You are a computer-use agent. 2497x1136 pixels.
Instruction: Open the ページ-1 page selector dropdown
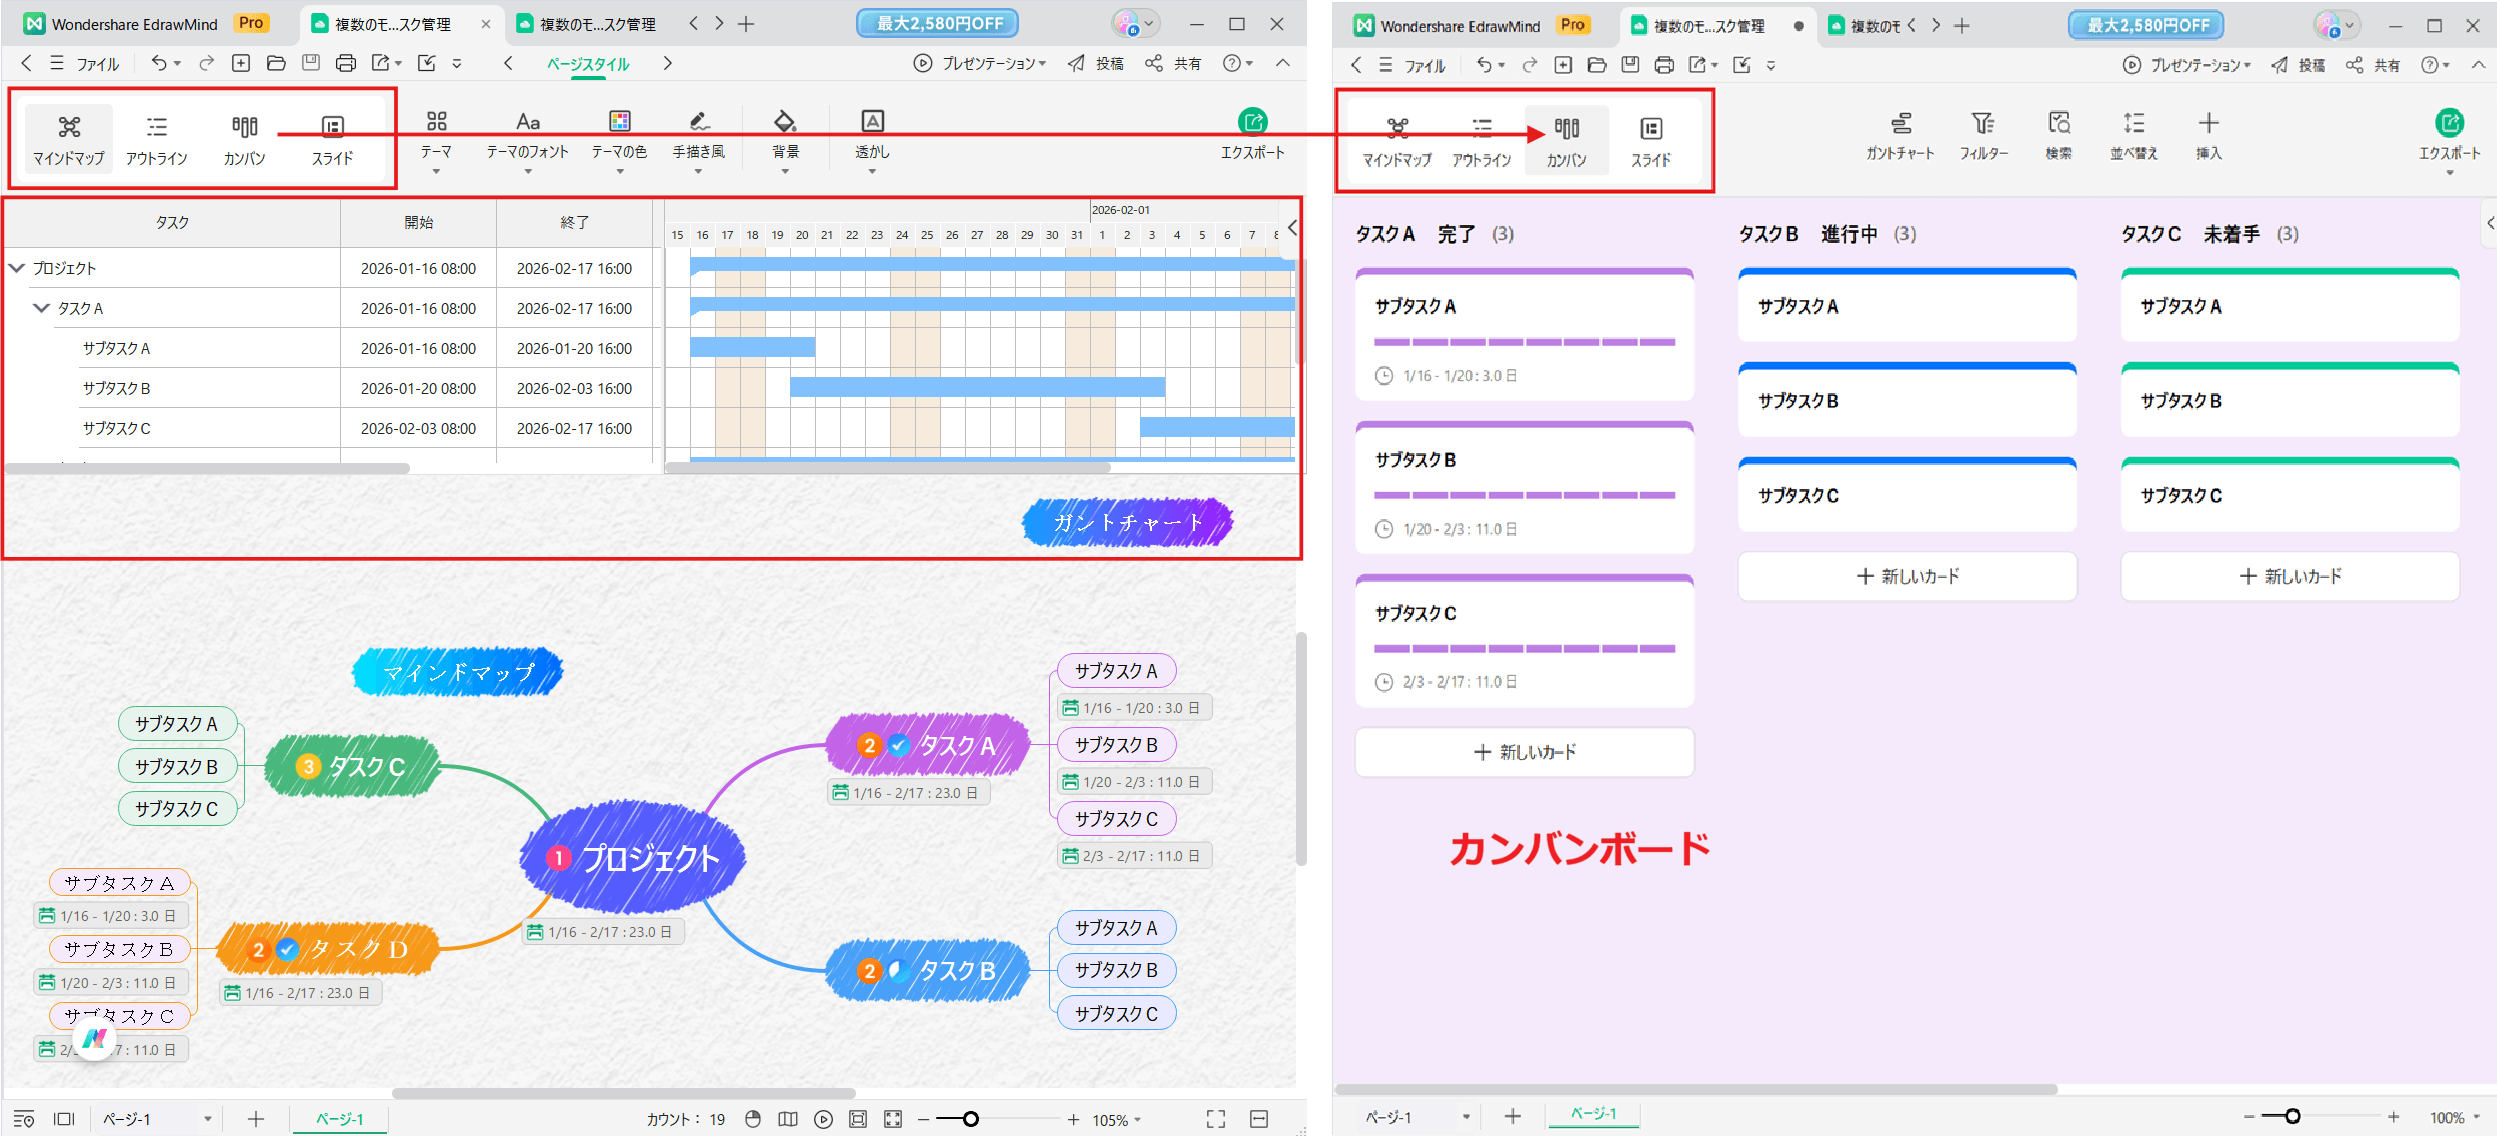pyautogui.click(x=207, y=1119)
